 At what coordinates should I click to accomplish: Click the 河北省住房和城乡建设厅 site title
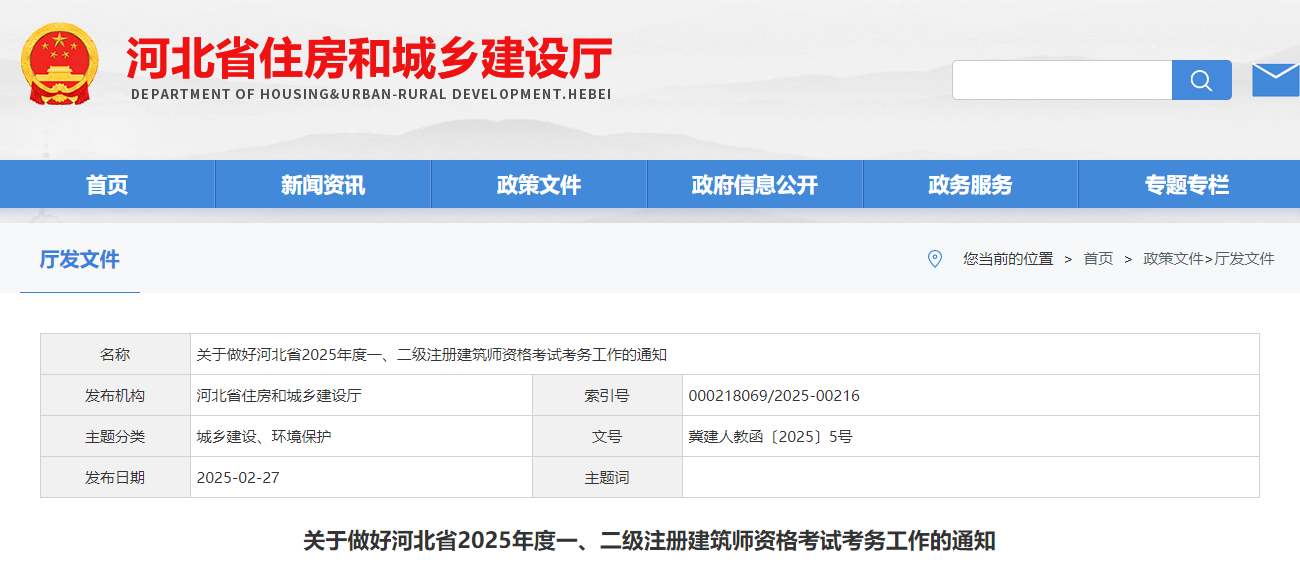tap(369, 59)
